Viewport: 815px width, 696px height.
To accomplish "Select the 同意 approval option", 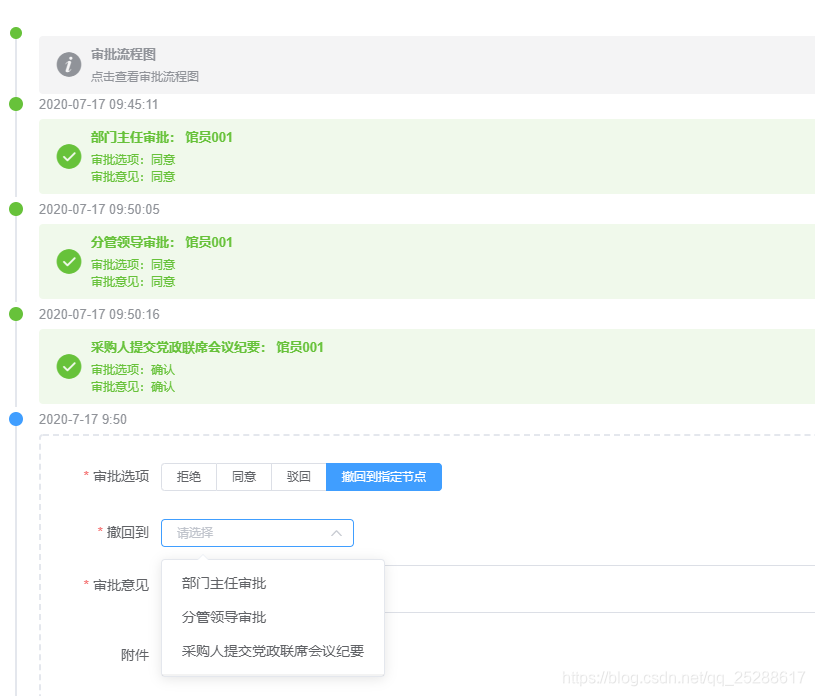I will 244,477.
